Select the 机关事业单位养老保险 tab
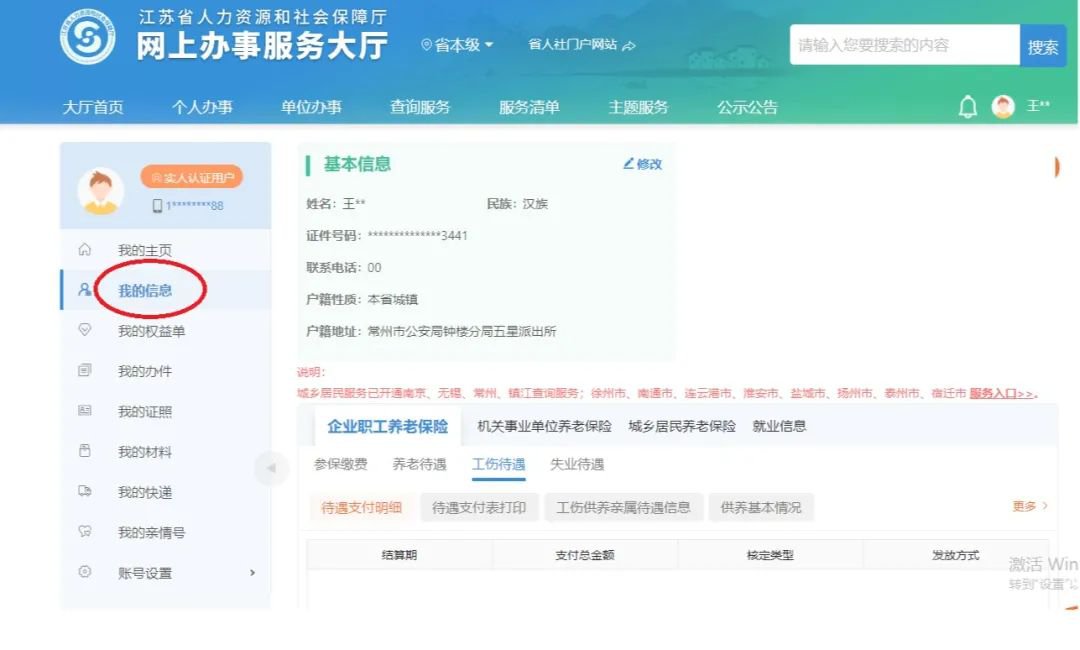The image size is (1080, 650). coord(544,426)
